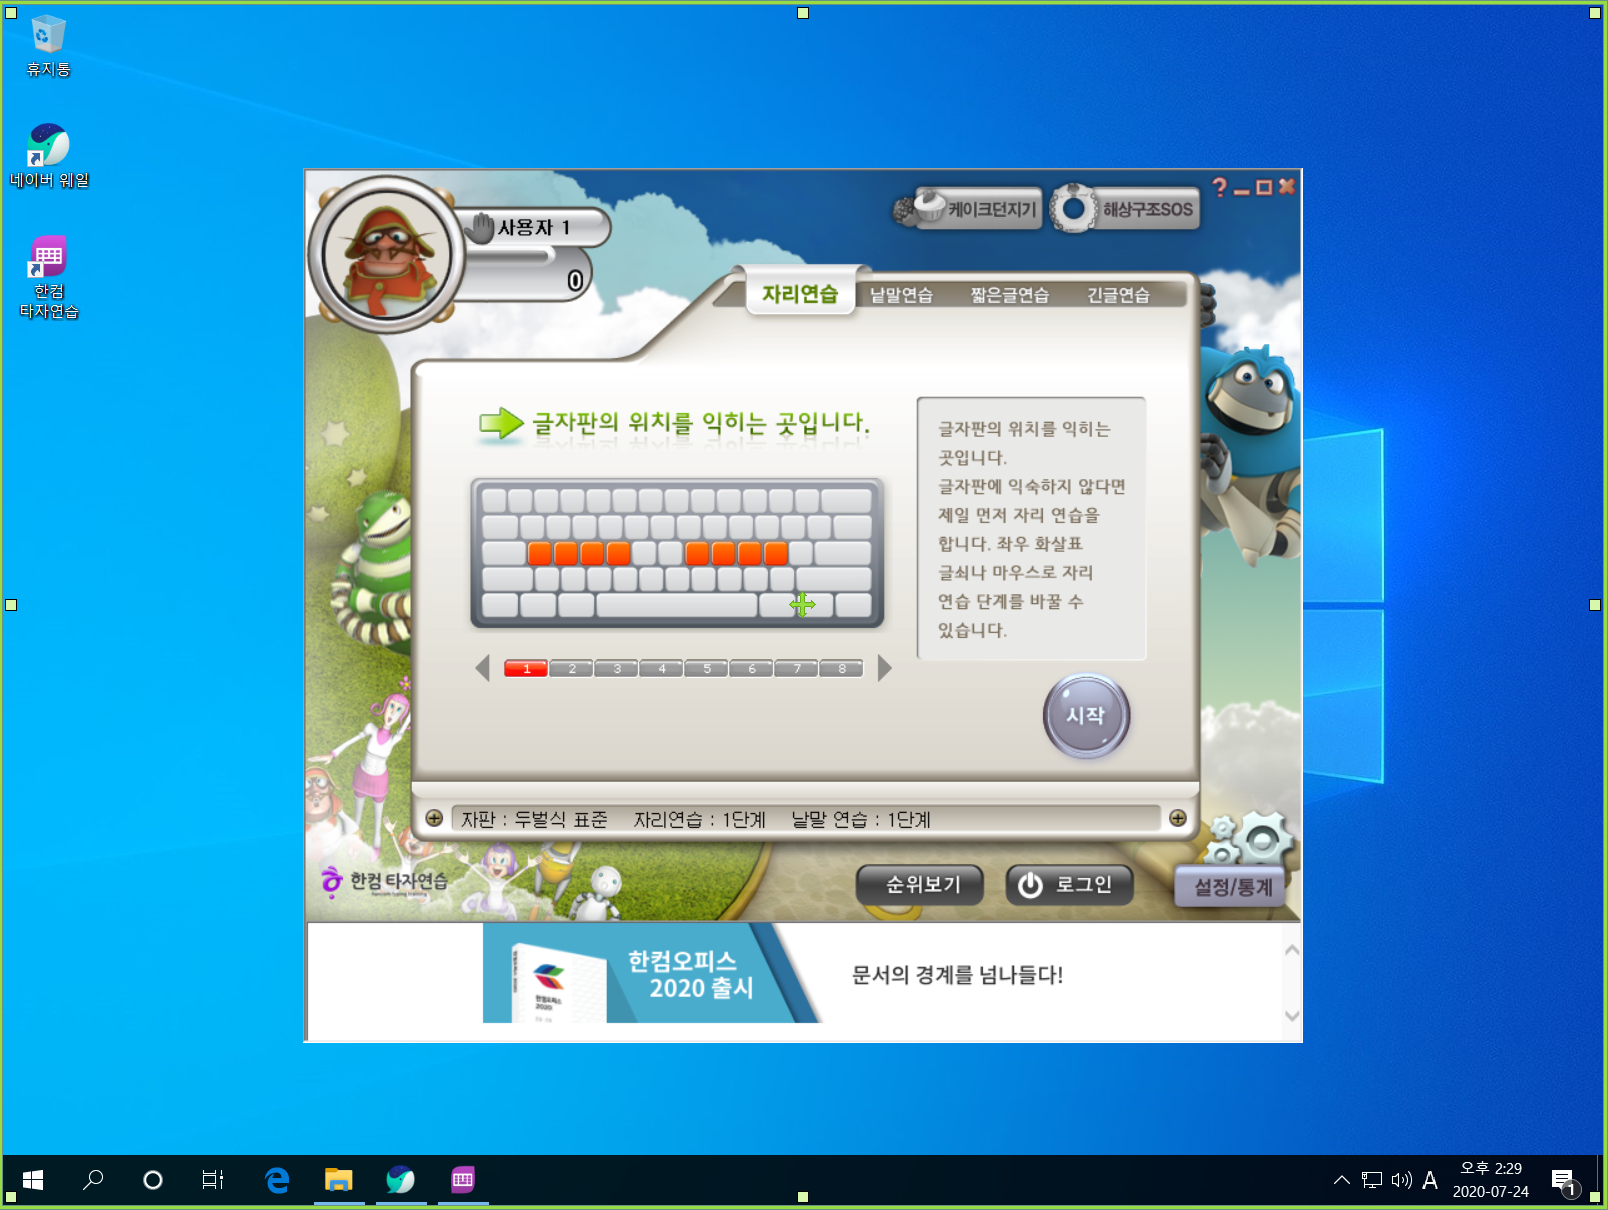Switch to Naver Whale in the taskbar

tap(401, 1180)
